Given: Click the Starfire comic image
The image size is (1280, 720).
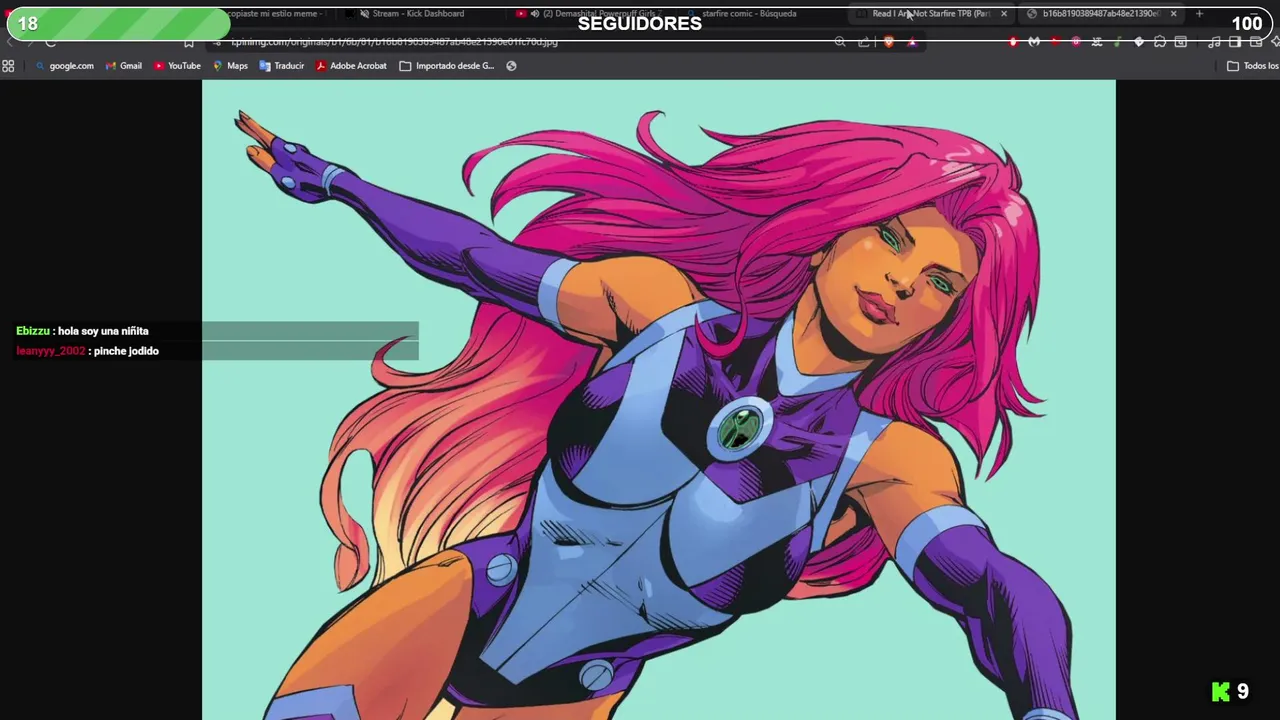Looking at the screenshot, I should 658,400.
